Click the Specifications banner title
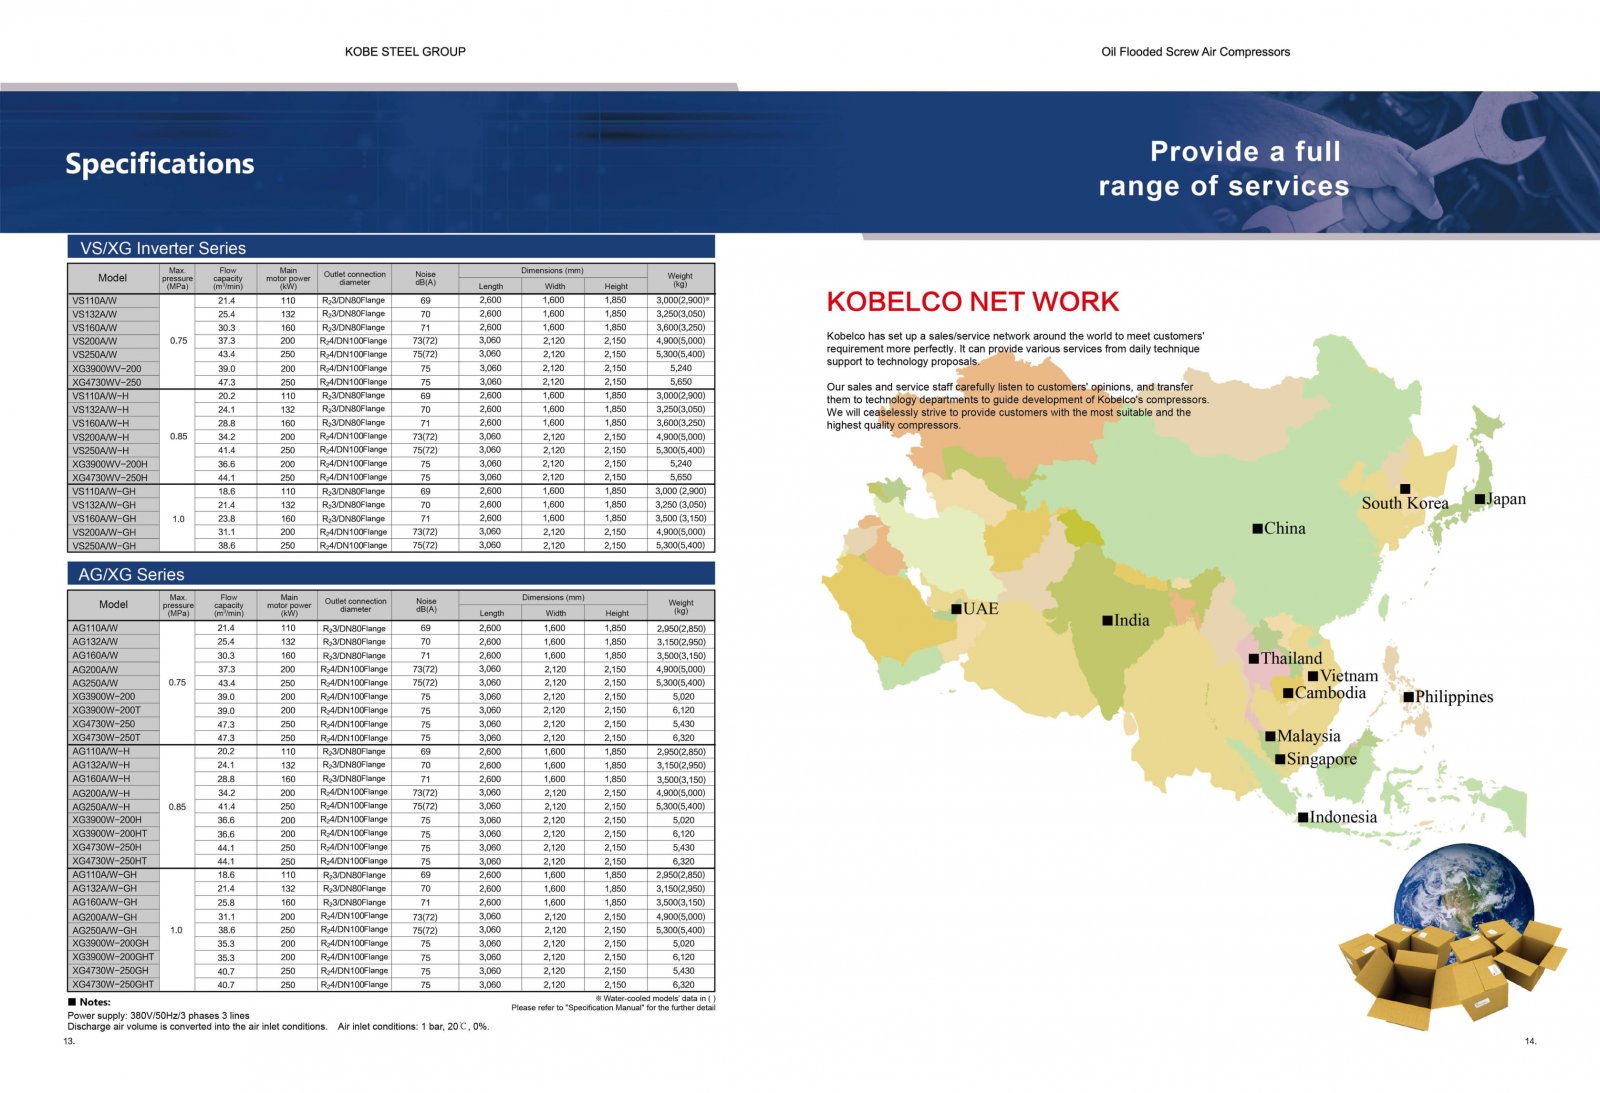Viewport: 1600px width, 1093px height. coord(160,164)
